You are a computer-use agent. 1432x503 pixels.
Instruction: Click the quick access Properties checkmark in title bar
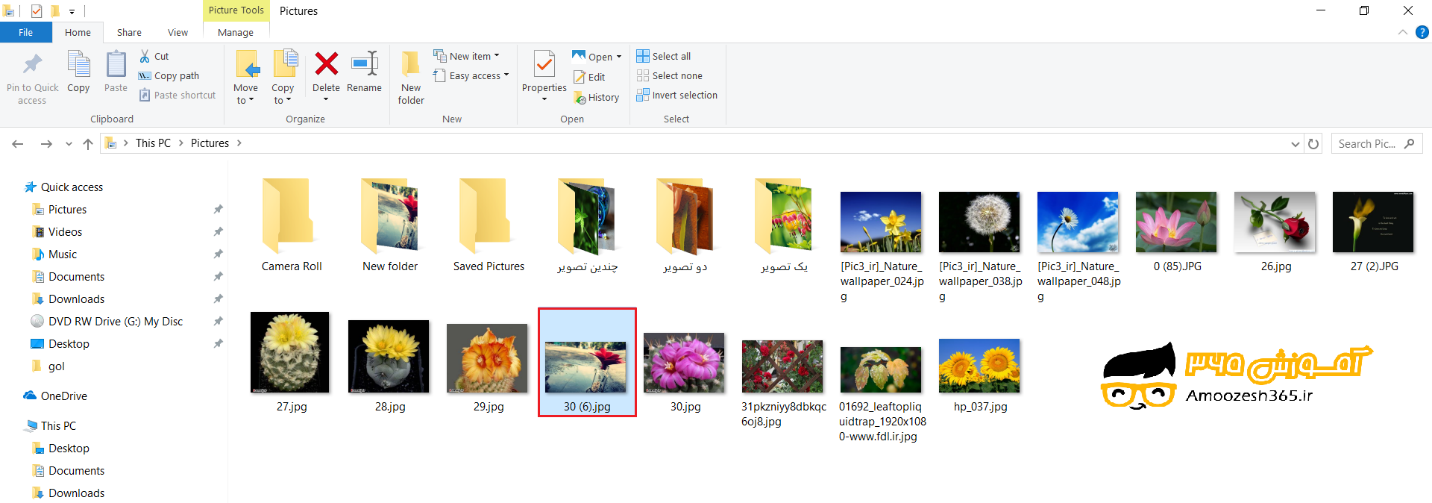click(x=37, y=11)
